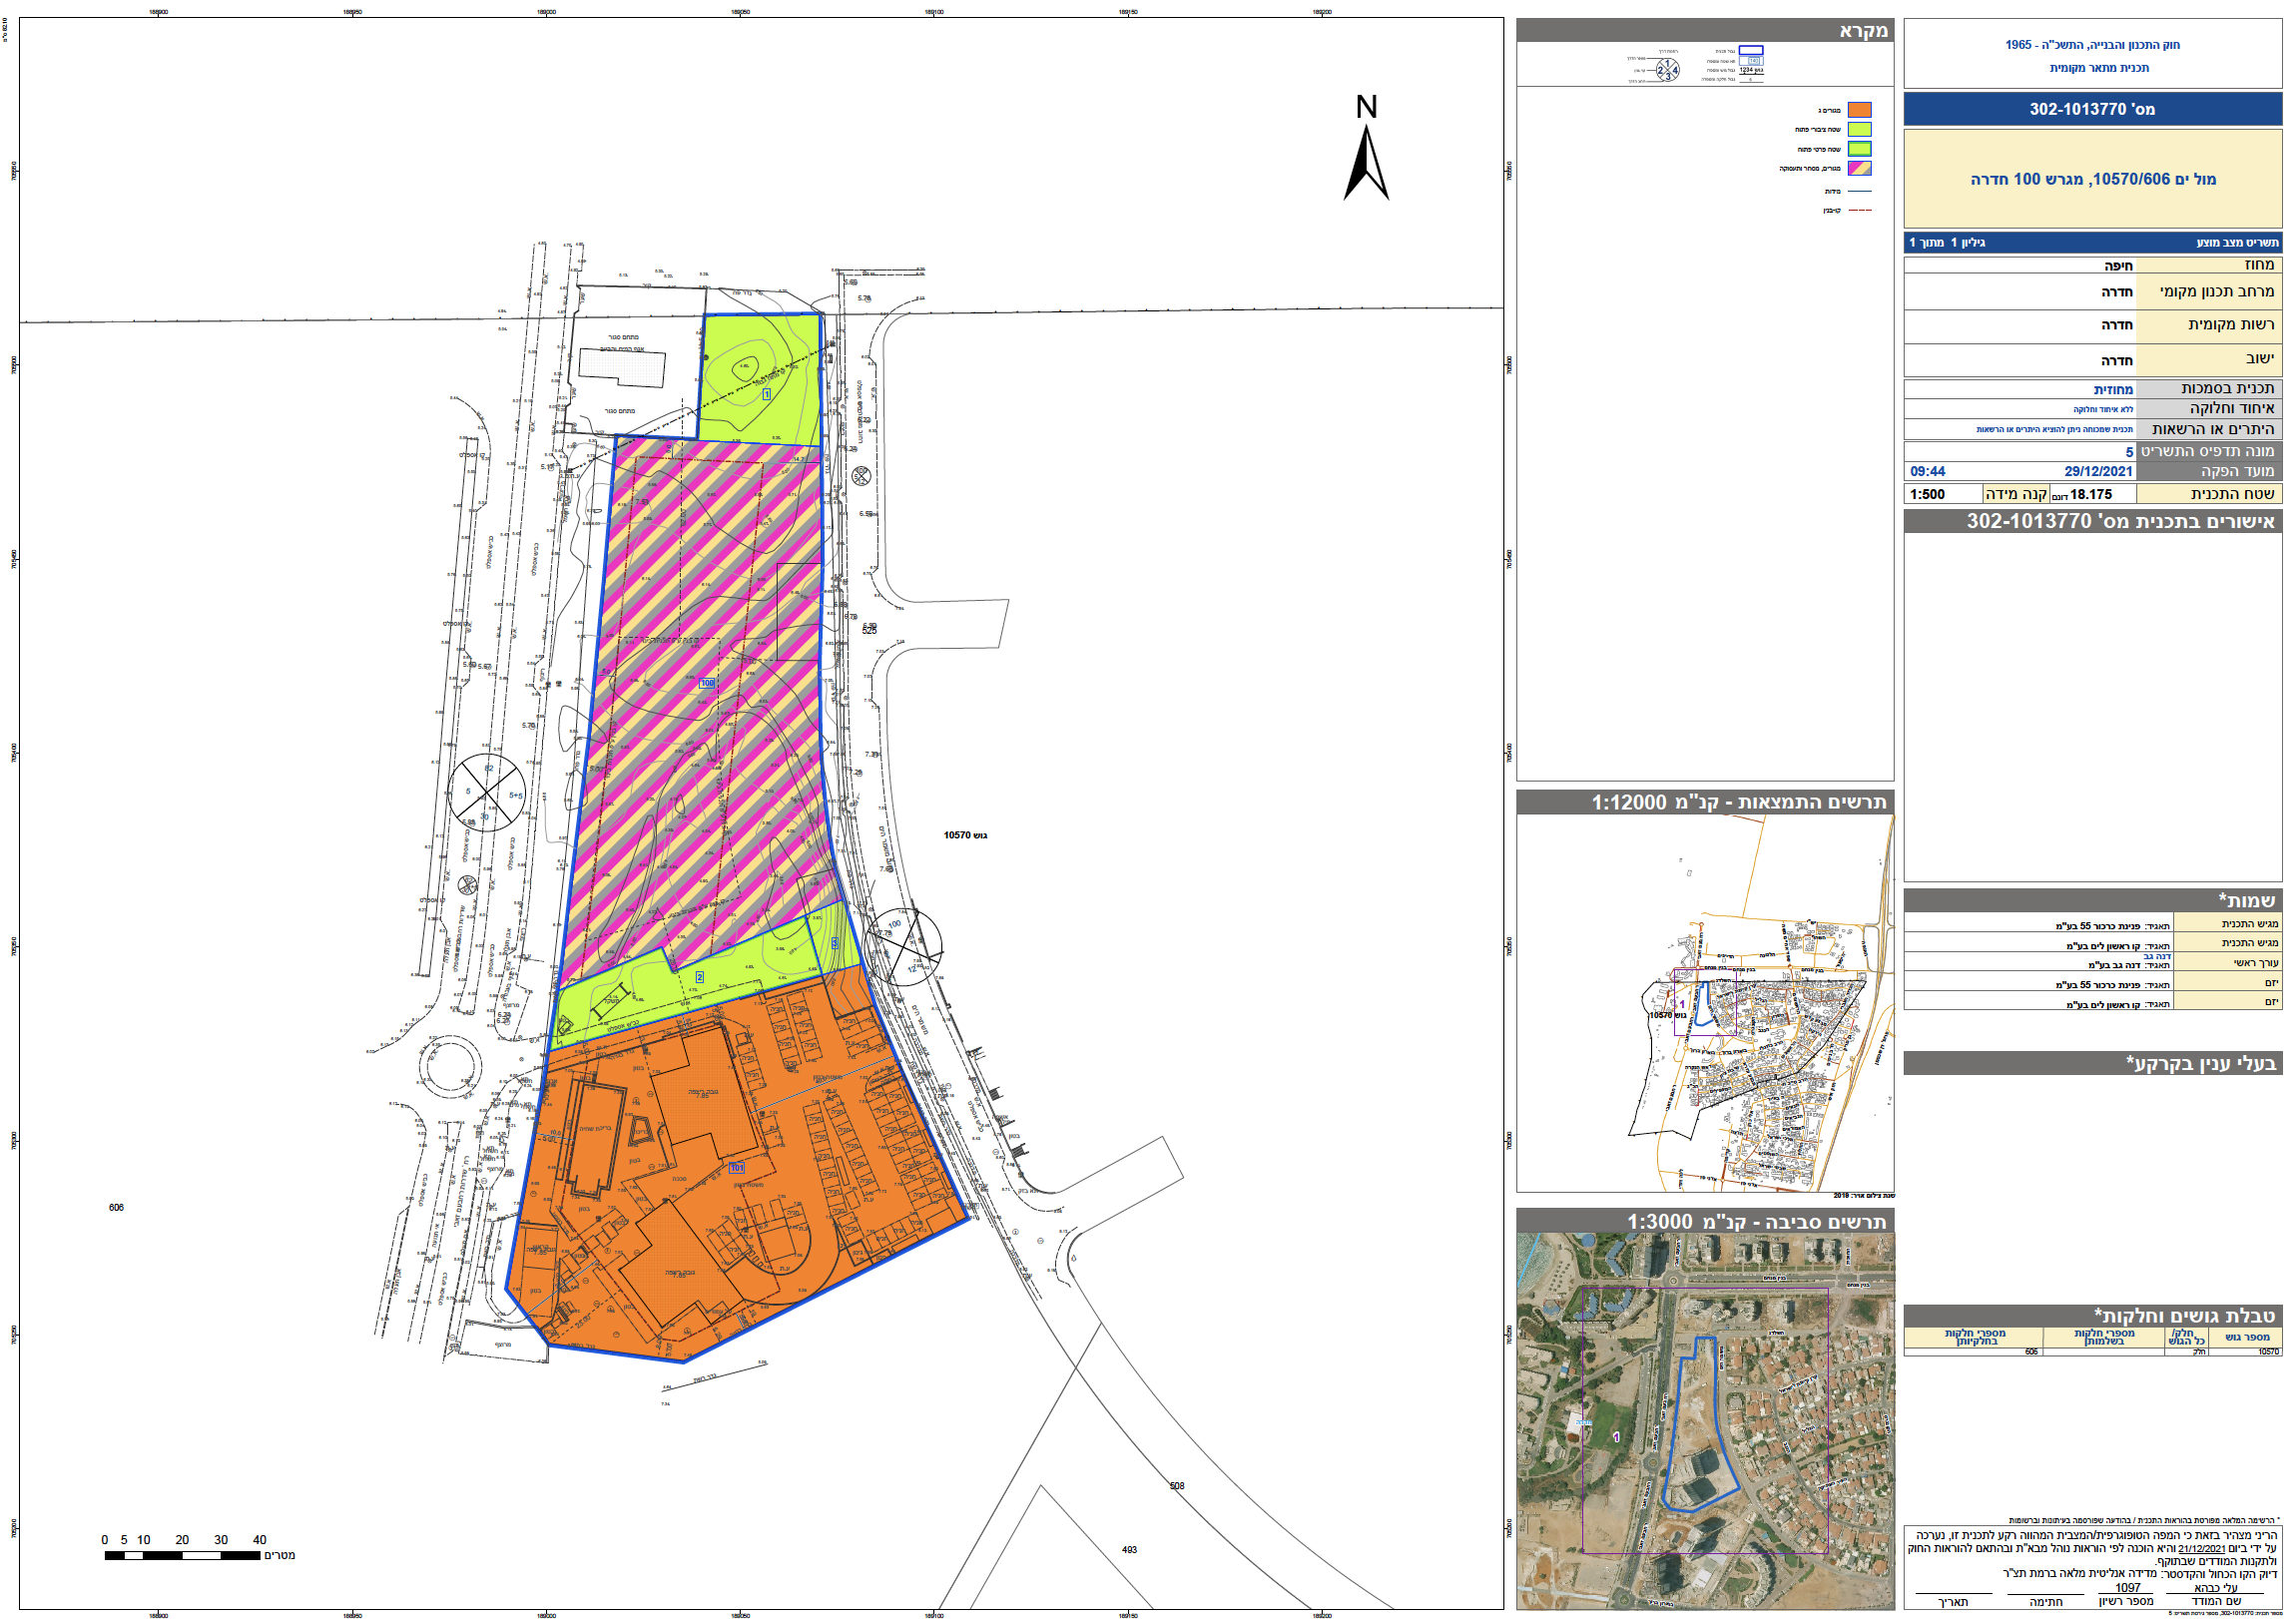Click the טבלת גושים וחלקות header
The image size is (2296, 1619).
click(x=2092, y=1315)
